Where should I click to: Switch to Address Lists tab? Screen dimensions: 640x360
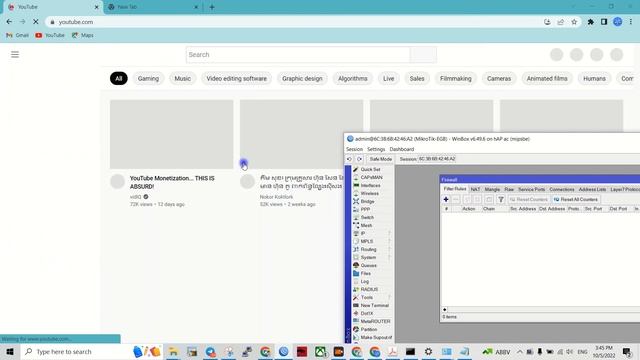592,189
